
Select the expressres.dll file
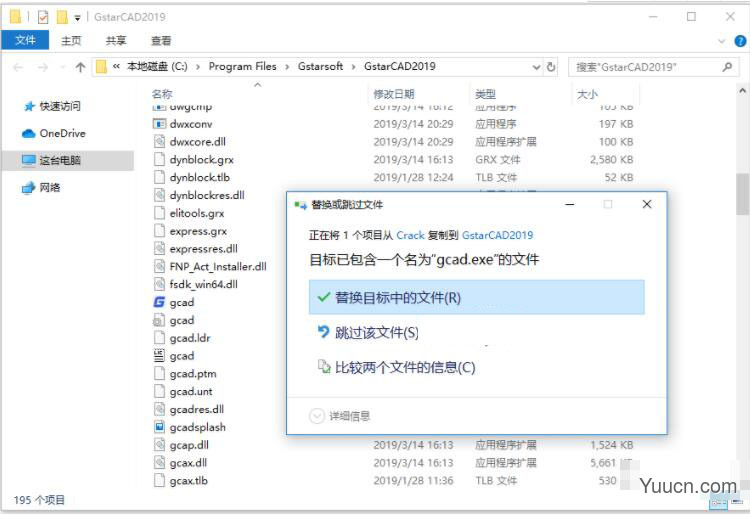coord(203,249)
